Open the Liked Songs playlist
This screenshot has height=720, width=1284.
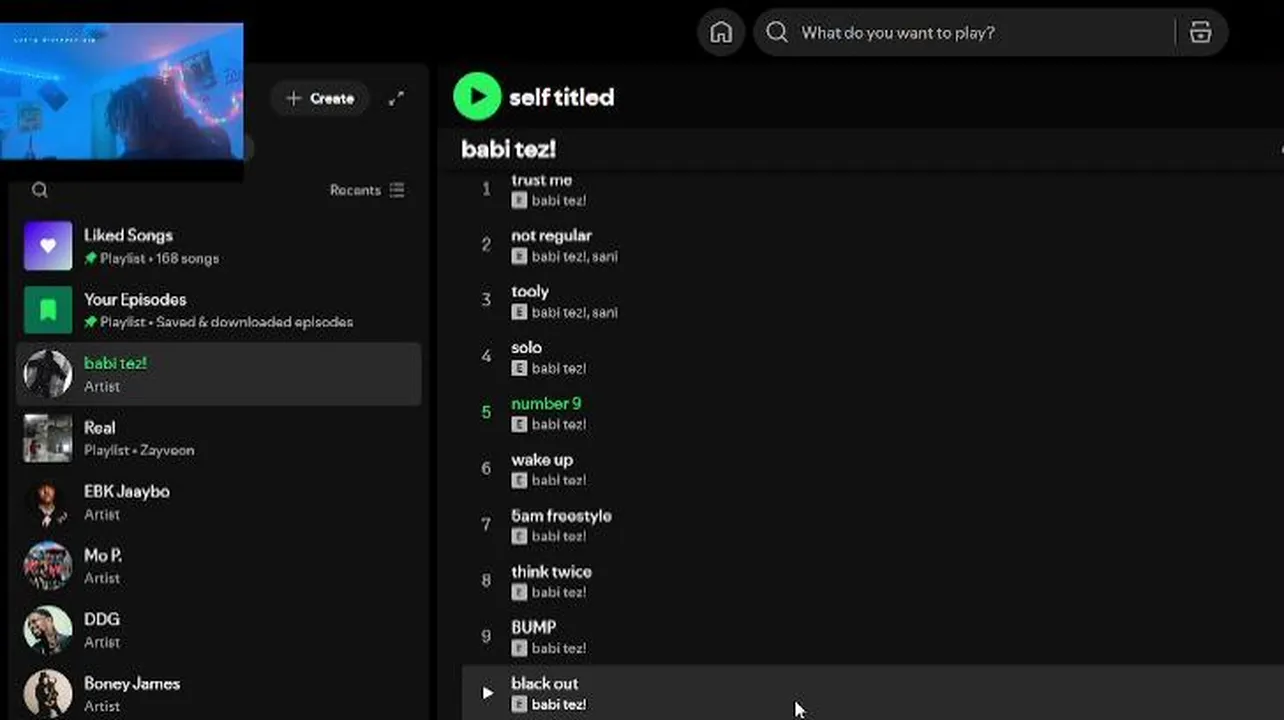coord(128,236)
